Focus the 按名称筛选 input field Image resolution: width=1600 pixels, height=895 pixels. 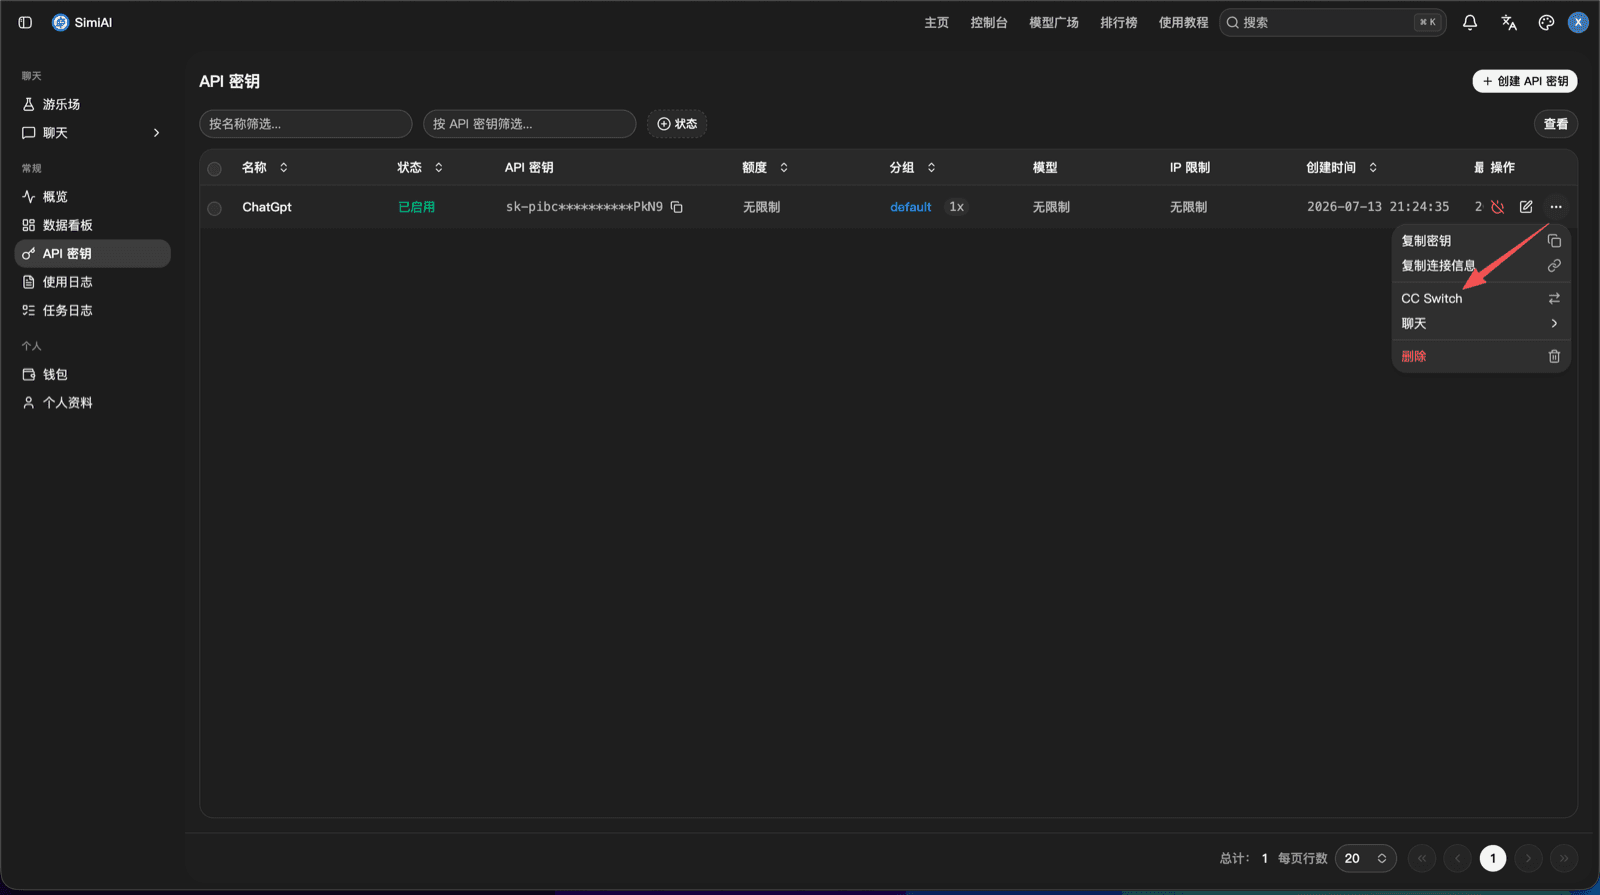tap(306, 124)
